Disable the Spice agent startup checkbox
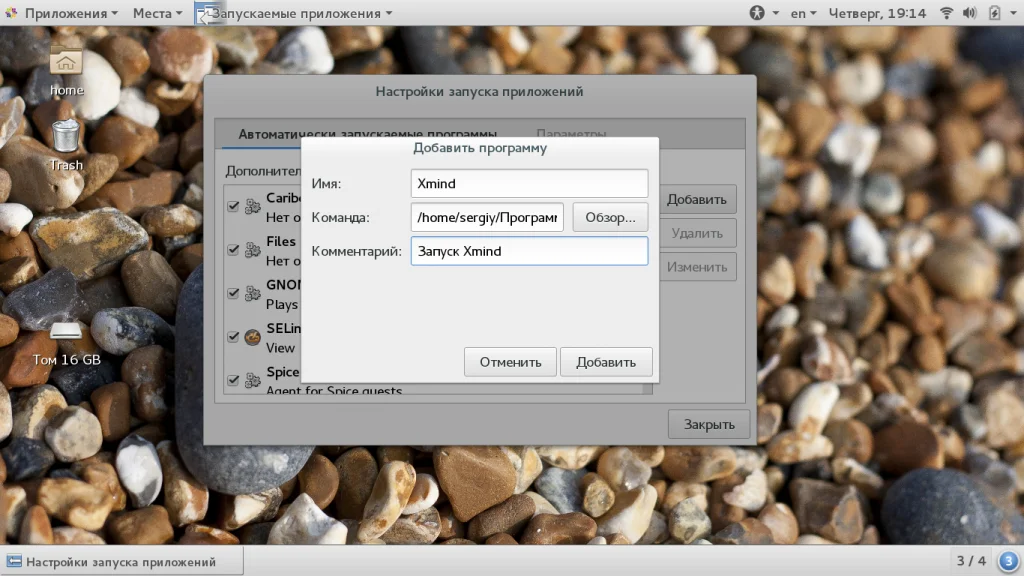The height and width of the screenshot is (576, 1024). pos(233,380)
